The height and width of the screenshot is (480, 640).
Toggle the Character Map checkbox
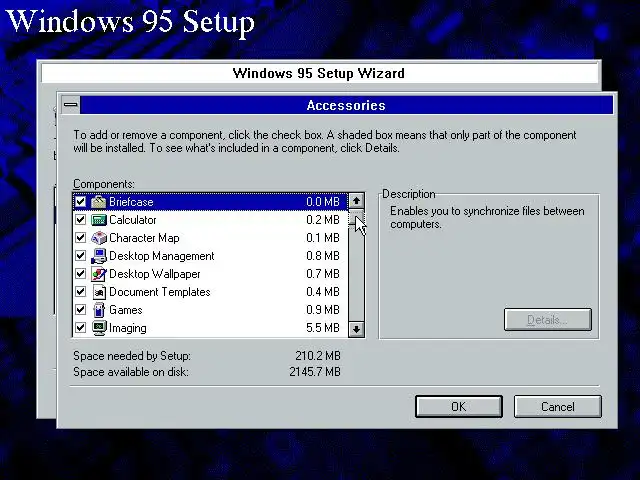click(x=80, y=238)
